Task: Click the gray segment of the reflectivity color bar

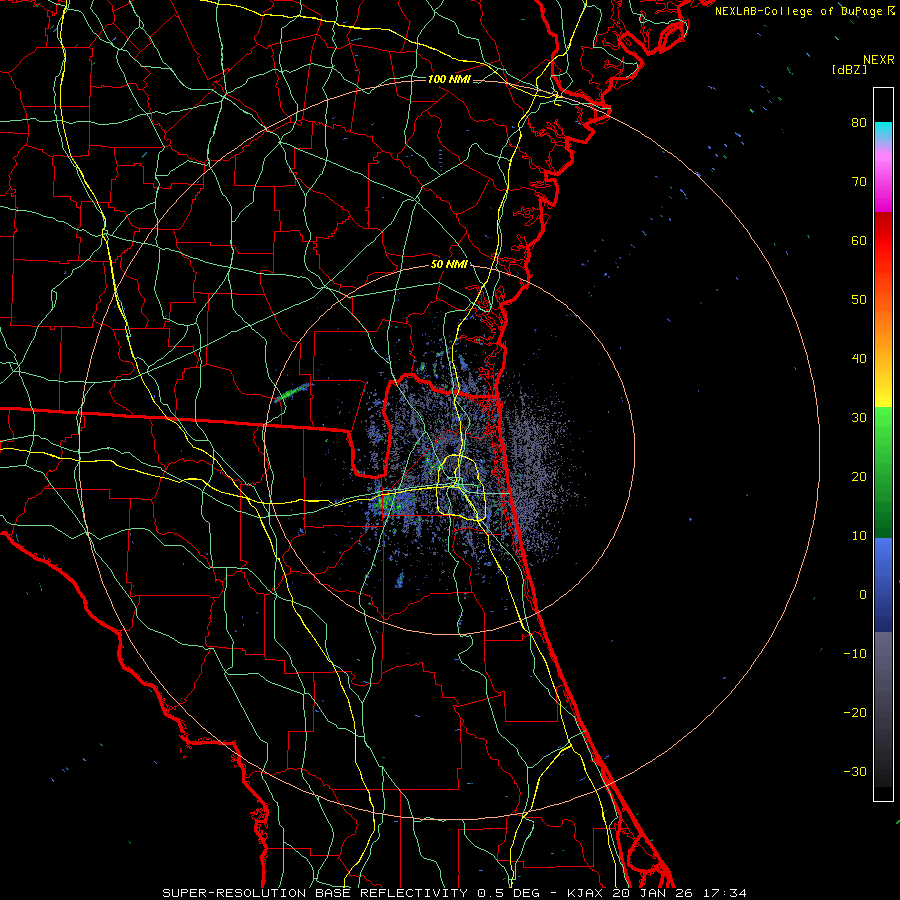Action: pos(883,672)
